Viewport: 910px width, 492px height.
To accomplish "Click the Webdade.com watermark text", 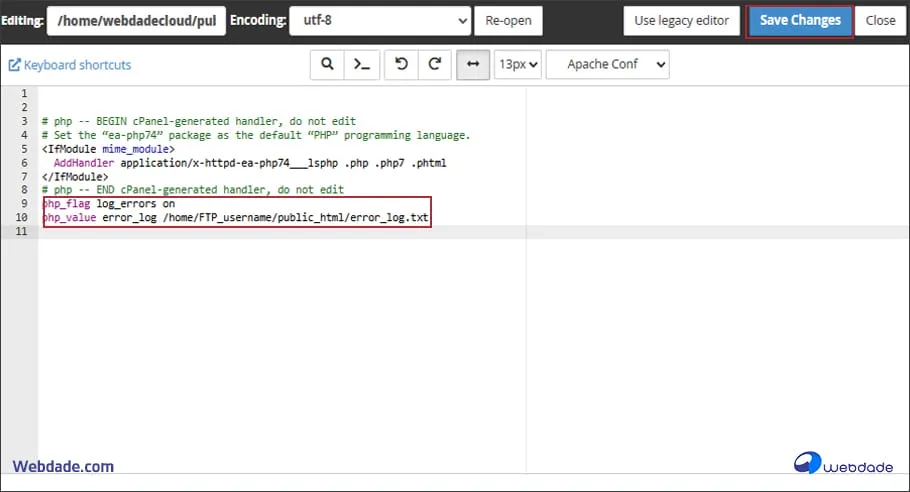I will [x=63, y=466].
